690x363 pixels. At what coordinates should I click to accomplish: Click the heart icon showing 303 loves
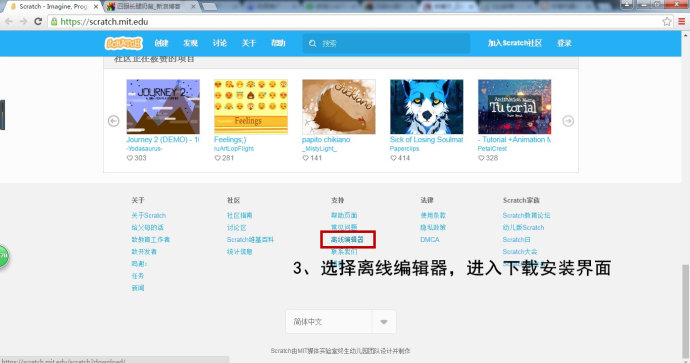(130, 158)
